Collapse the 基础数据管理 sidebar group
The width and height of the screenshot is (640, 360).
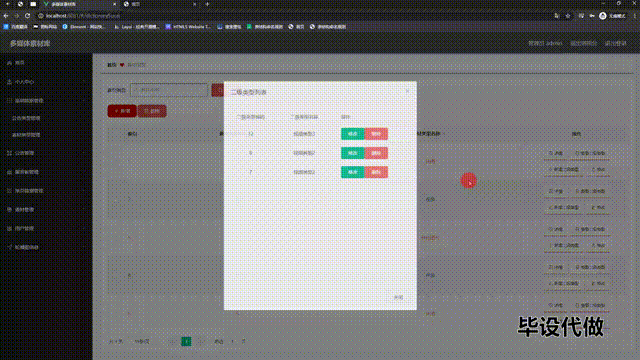click(x=45, y=100)
